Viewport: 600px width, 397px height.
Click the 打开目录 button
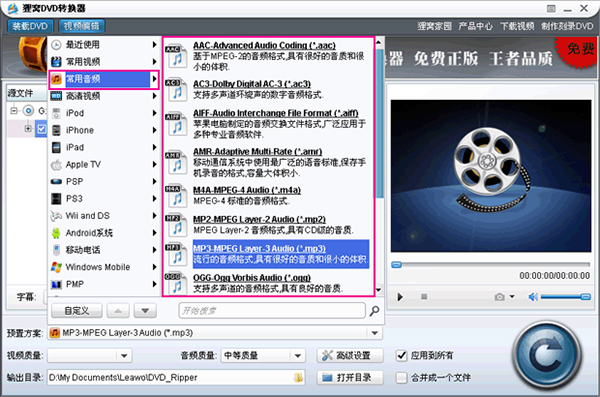click(x=349, y=378)
